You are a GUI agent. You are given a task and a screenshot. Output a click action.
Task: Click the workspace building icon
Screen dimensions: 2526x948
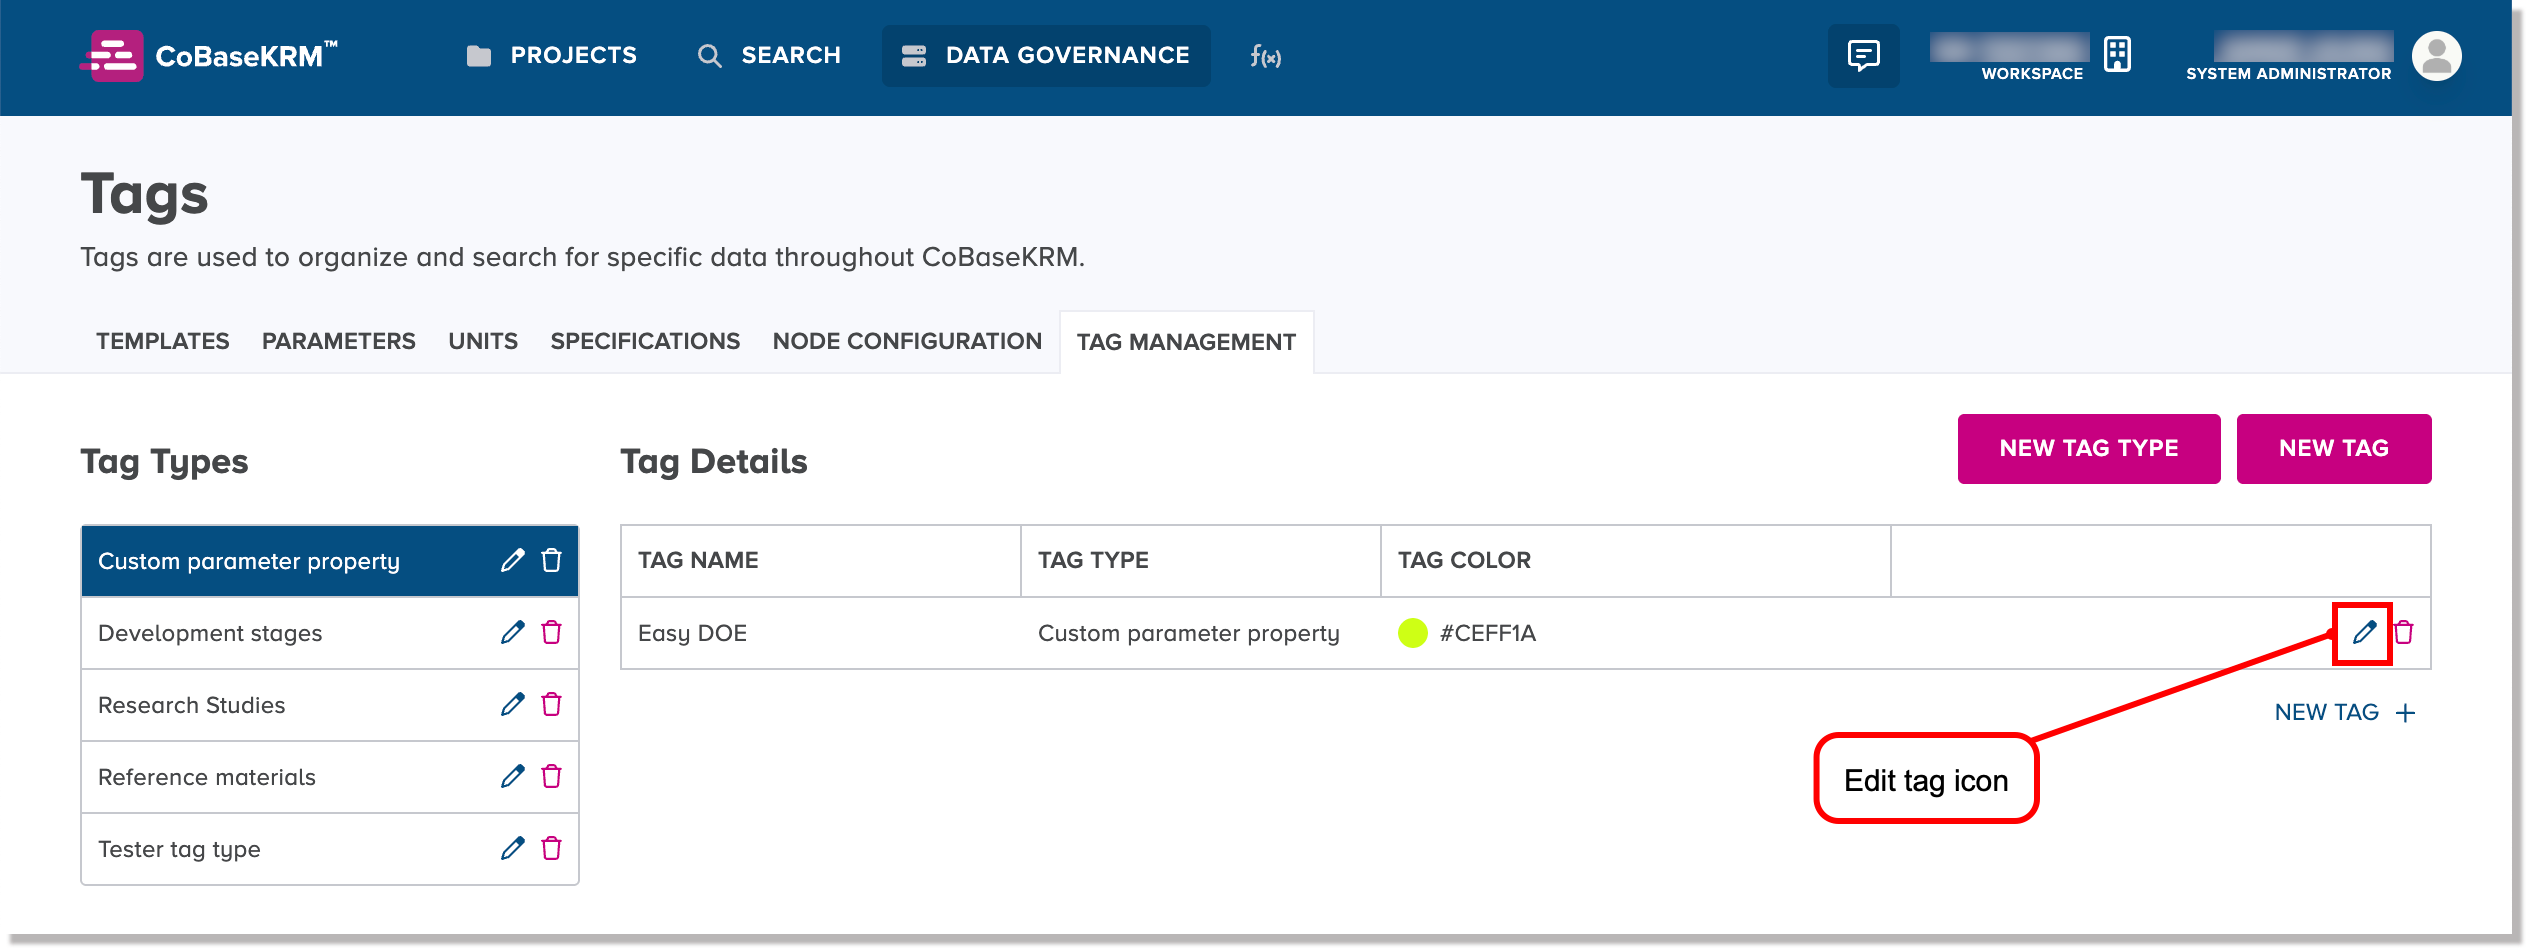click(2117, 54)
